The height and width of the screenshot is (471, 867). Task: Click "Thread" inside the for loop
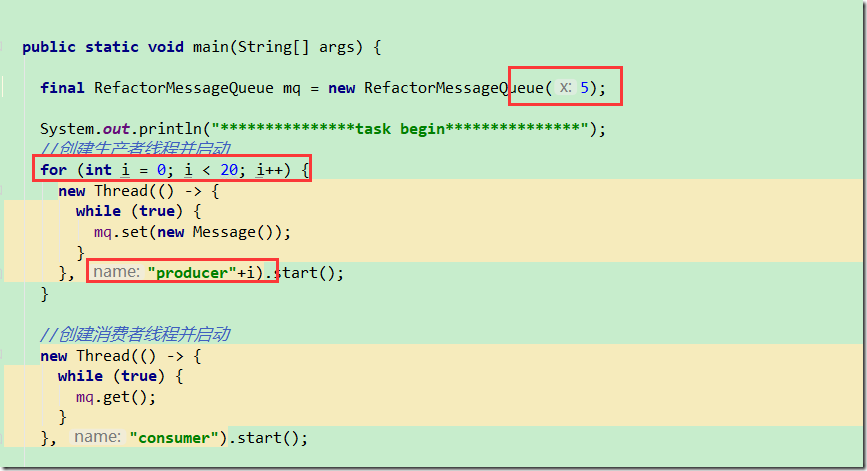tap(121, 191)
